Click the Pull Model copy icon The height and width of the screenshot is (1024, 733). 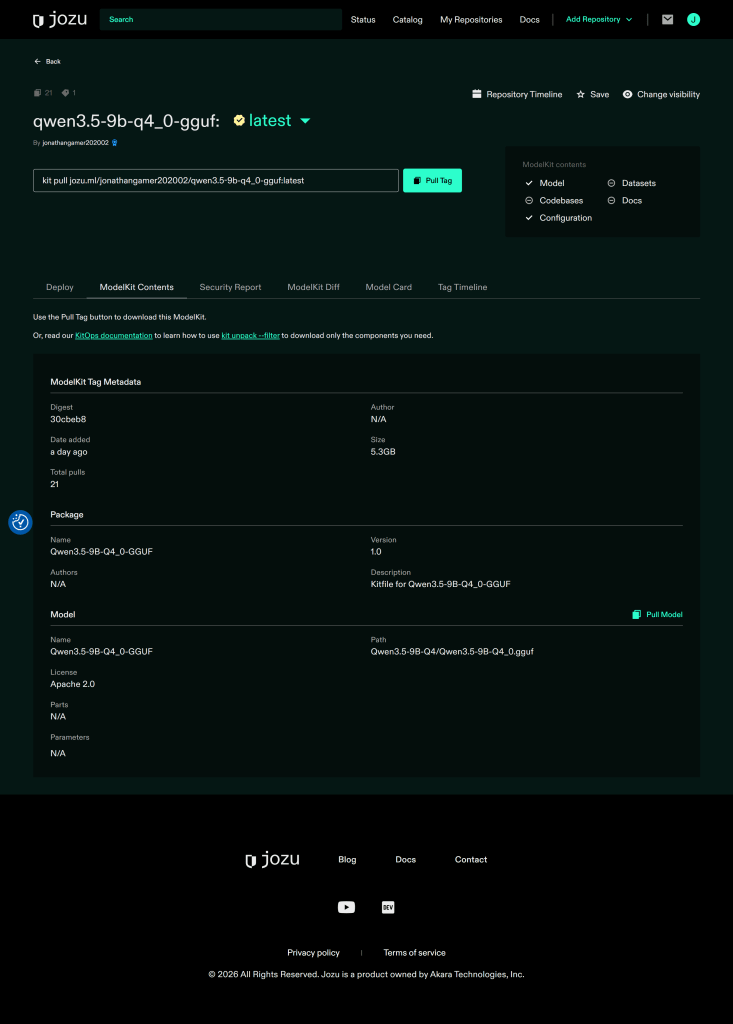pyautogui.click(x=636, y=615)
